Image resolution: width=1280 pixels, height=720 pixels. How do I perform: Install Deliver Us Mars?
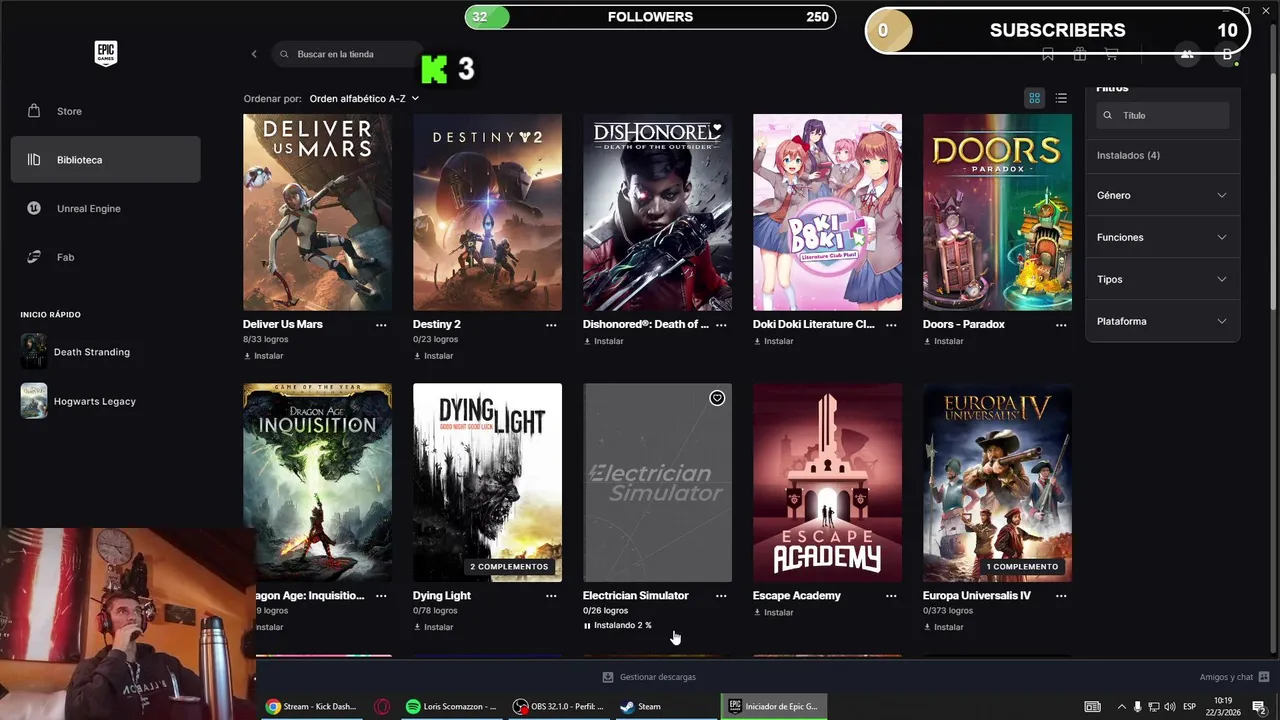(x=264, y=356)
